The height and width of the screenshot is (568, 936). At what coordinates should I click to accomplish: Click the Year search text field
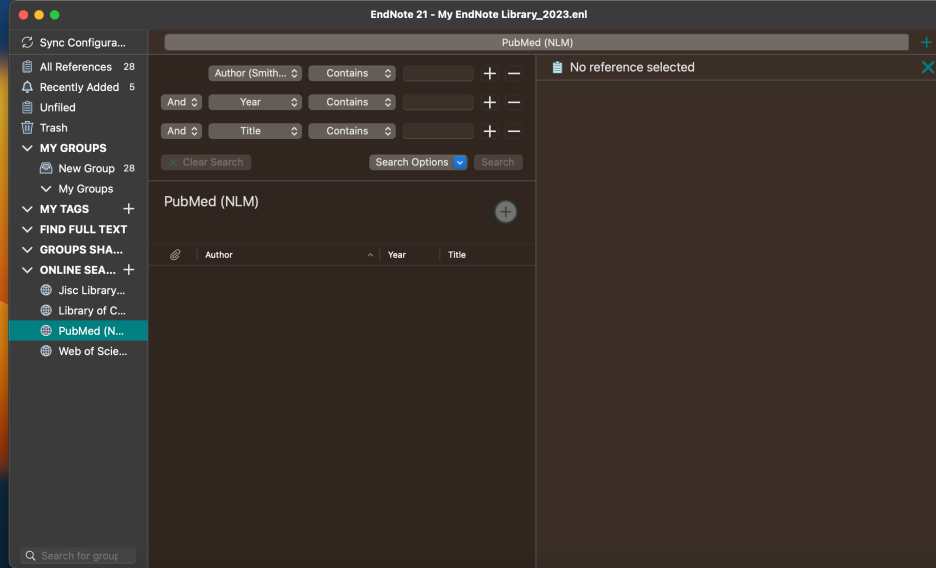[x=438, y=102]
